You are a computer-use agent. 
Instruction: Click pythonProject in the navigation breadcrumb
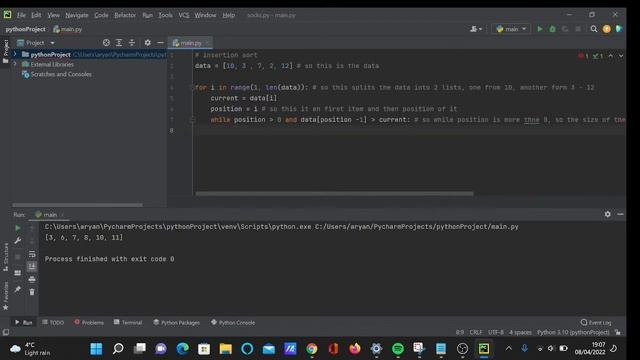tap(25, 29)
